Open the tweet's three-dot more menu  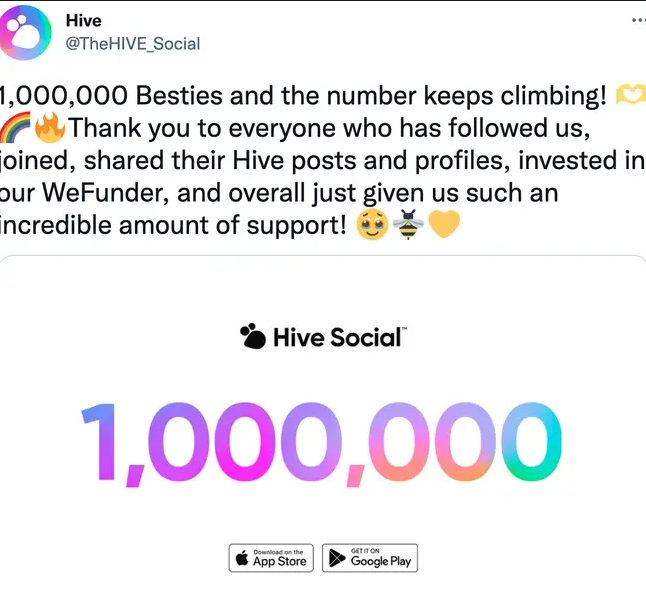click(x=639, y=20)
